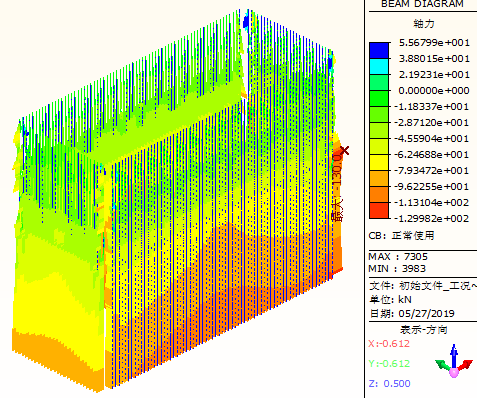Click the green Y-axis arrow of triad

pos(442,365)
